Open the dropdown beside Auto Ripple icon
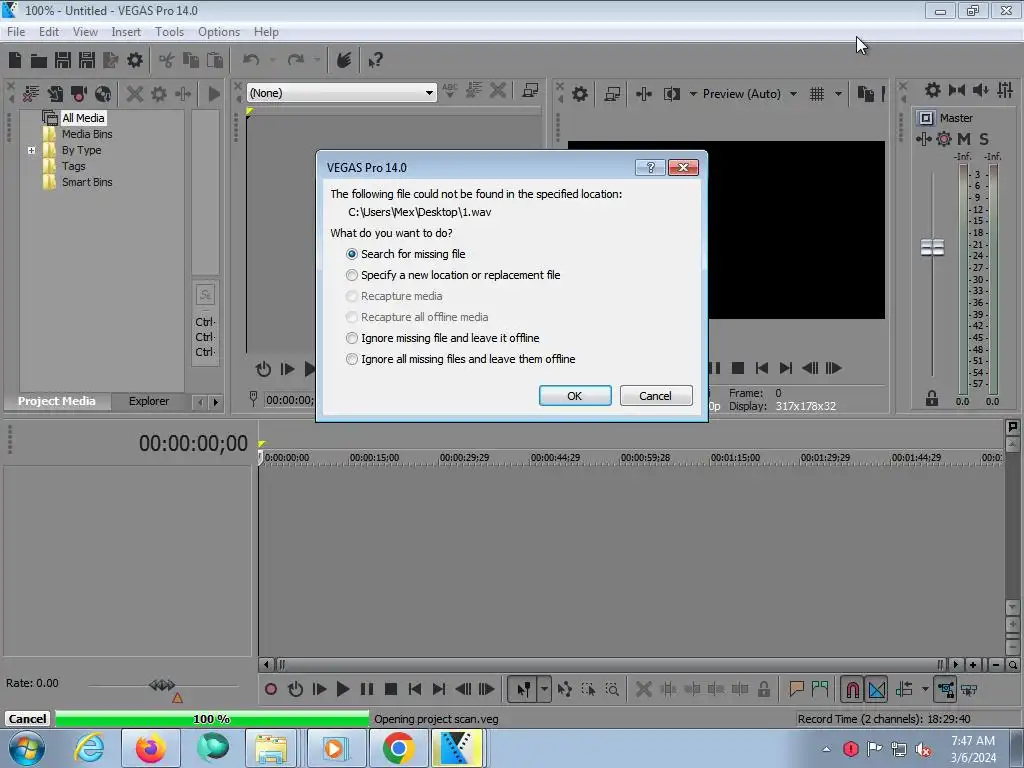Image resolution: width=1024 pixels, height=768 pixels. pyautogui.click(x=925, y=689)
